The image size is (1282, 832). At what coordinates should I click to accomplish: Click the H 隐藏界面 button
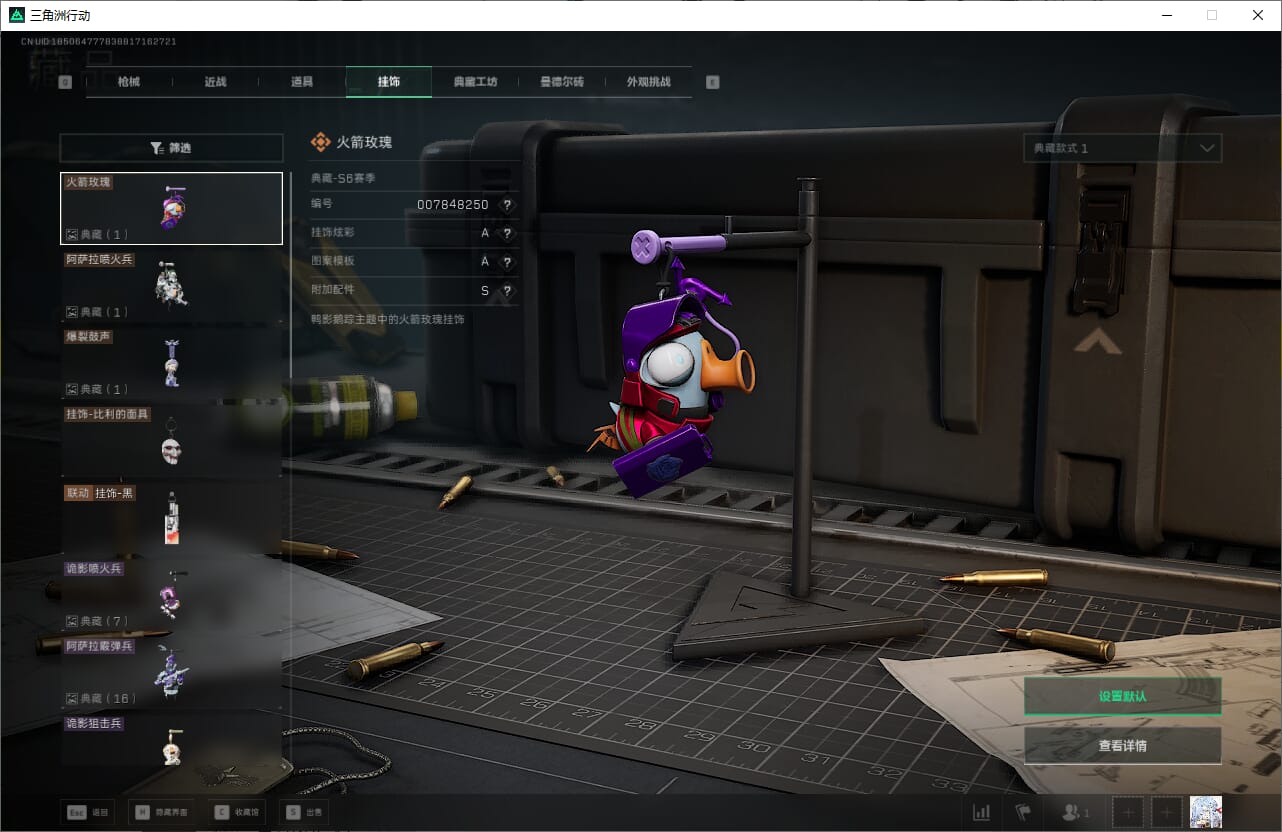[163, 812]
